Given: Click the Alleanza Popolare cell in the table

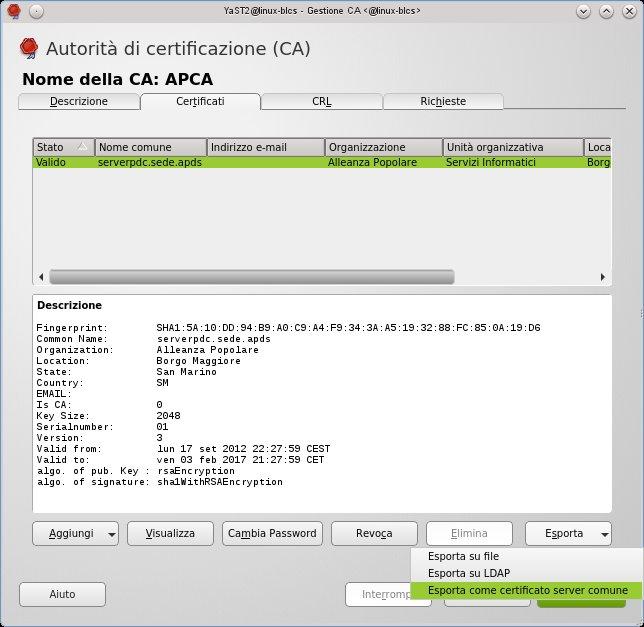Looking at the screenshot, I should click(x=372, y=162).
